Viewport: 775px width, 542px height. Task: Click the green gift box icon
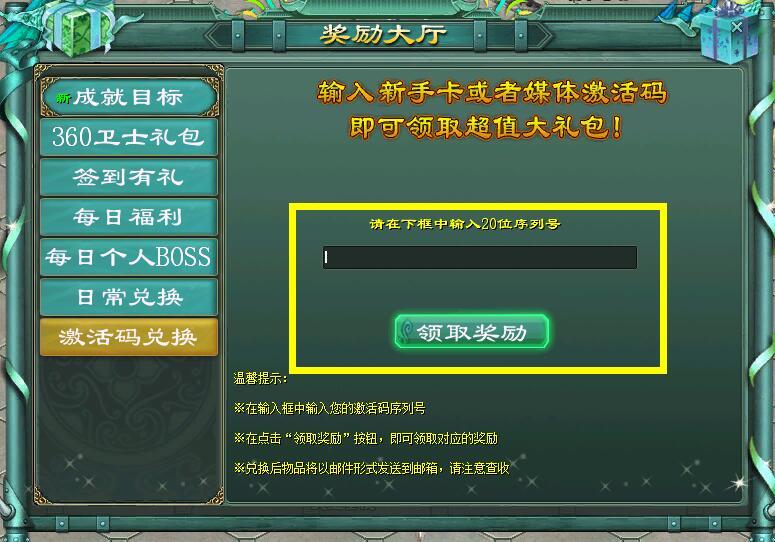click(79, 27)
